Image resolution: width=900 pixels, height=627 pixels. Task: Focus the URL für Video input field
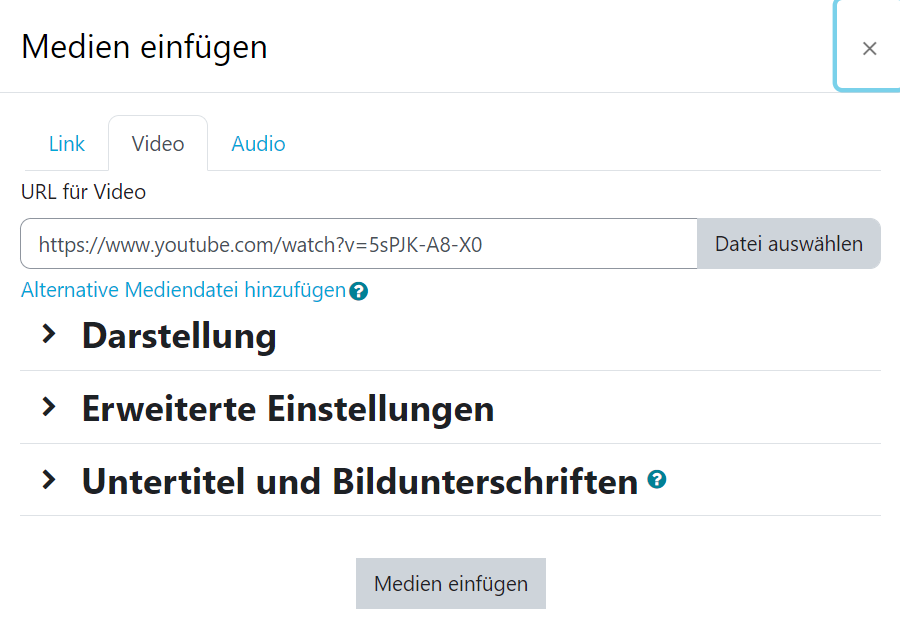[x=359, y=243]
